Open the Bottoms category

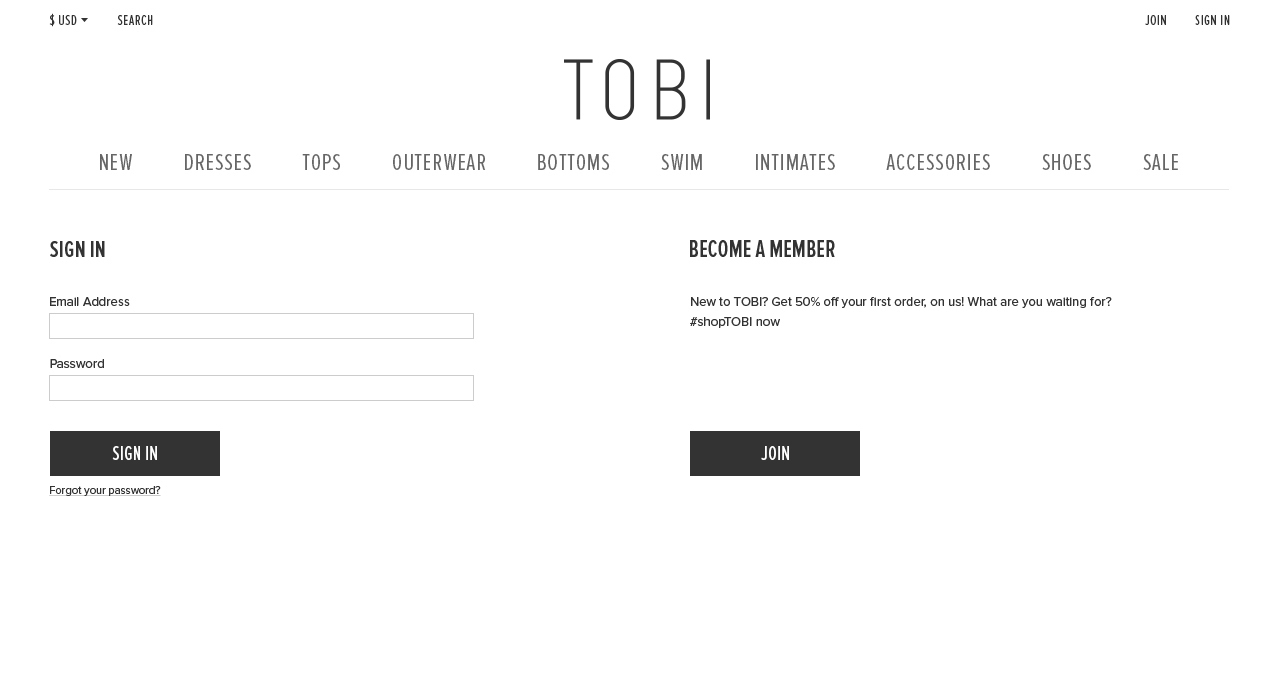pos(574,163)
